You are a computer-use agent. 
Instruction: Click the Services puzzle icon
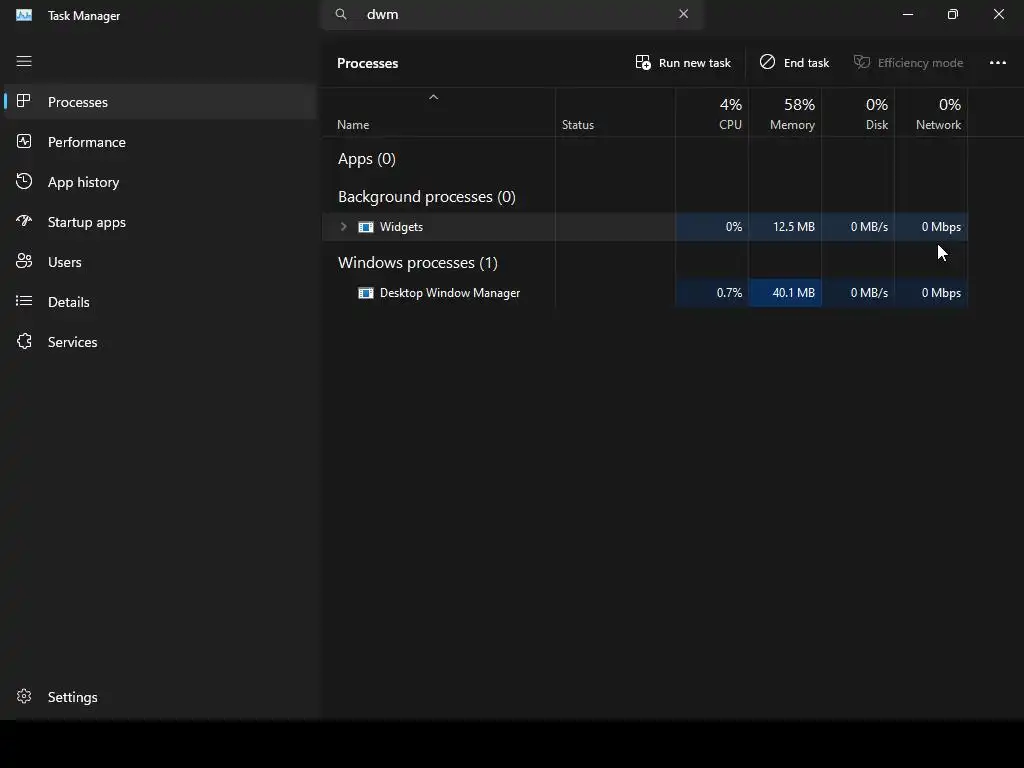24,342
